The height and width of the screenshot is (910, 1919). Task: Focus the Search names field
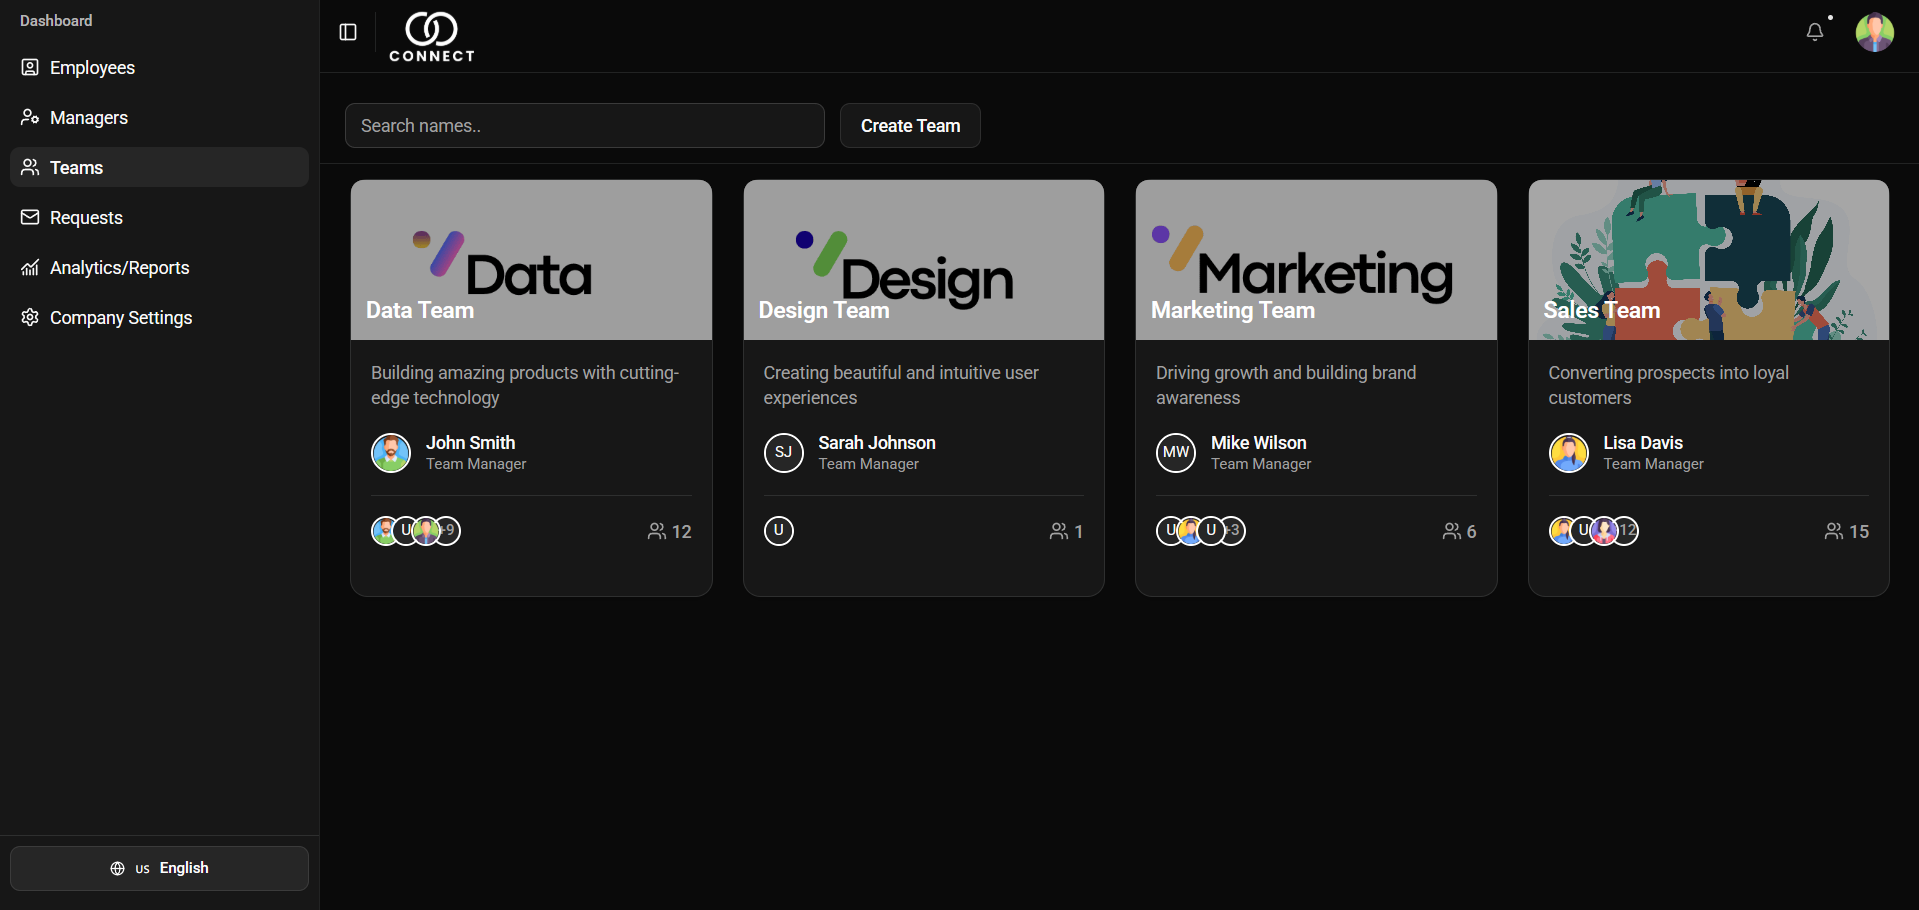[x=584, y=126]
